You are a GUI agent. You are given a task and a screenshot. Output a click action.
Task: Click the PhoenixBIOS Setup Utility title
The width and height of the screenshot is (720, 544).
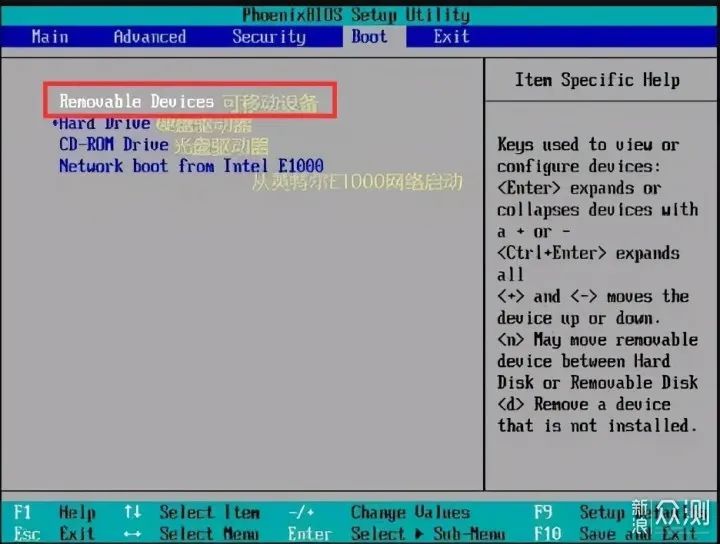356,15
